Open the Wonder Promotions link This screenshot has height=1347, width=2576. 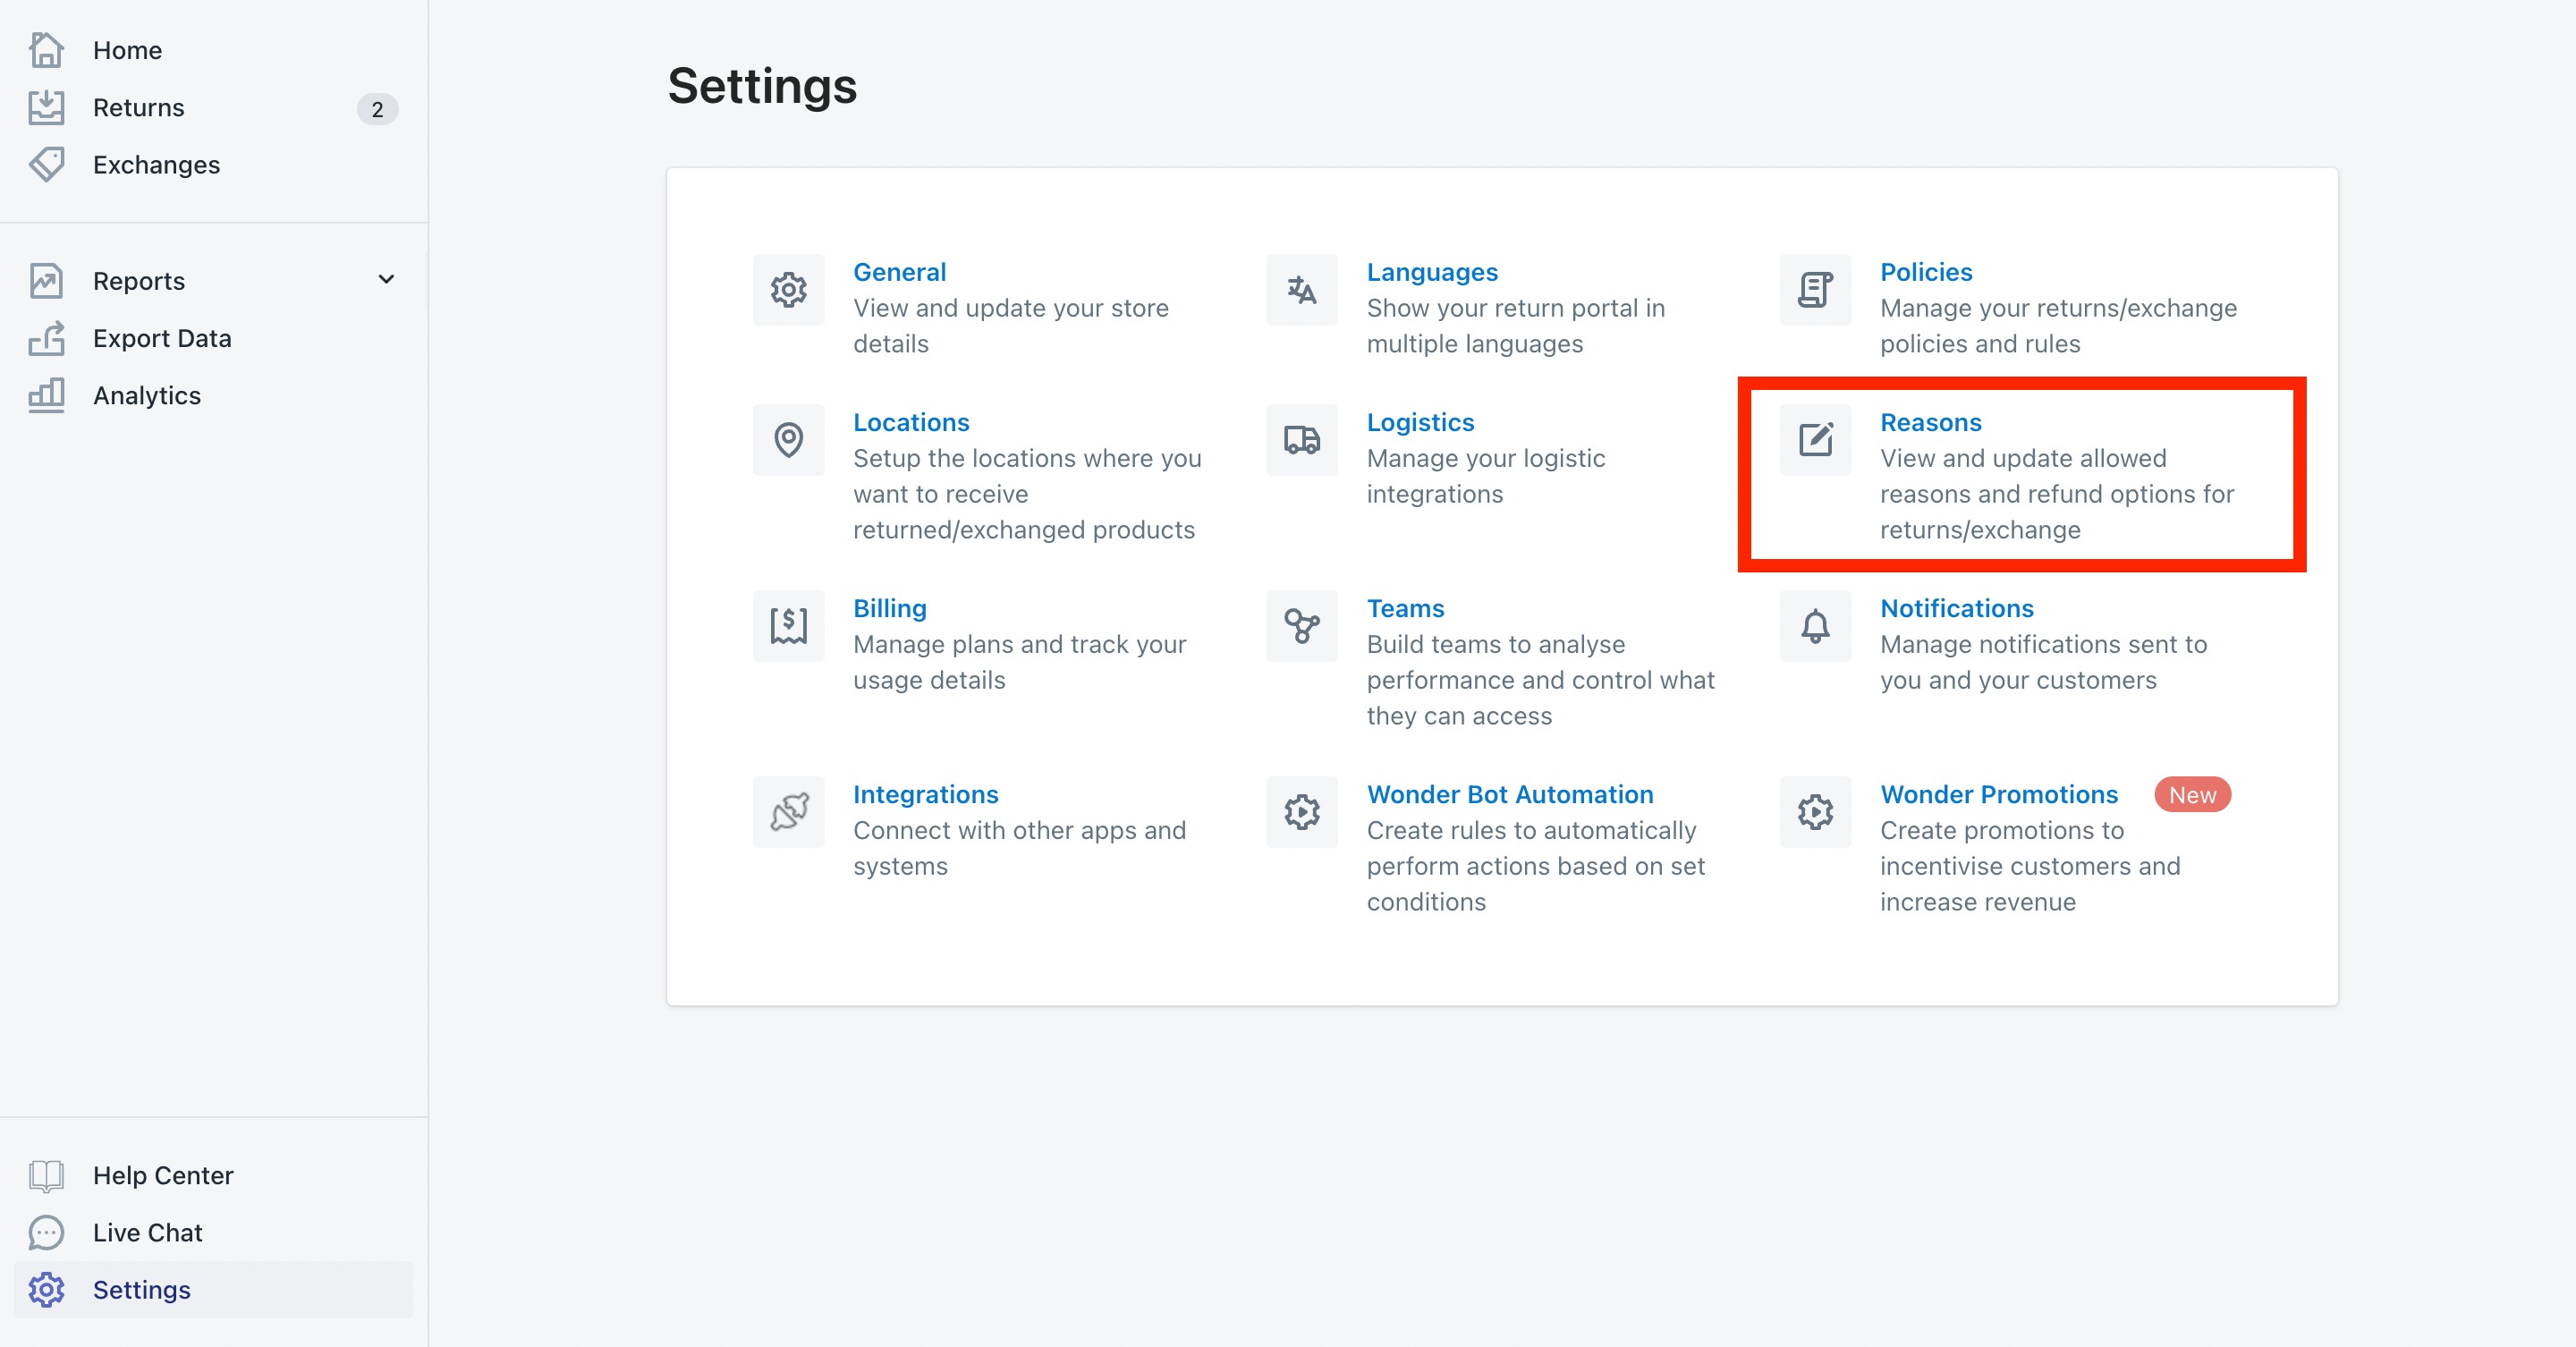tap(1998, 794)
